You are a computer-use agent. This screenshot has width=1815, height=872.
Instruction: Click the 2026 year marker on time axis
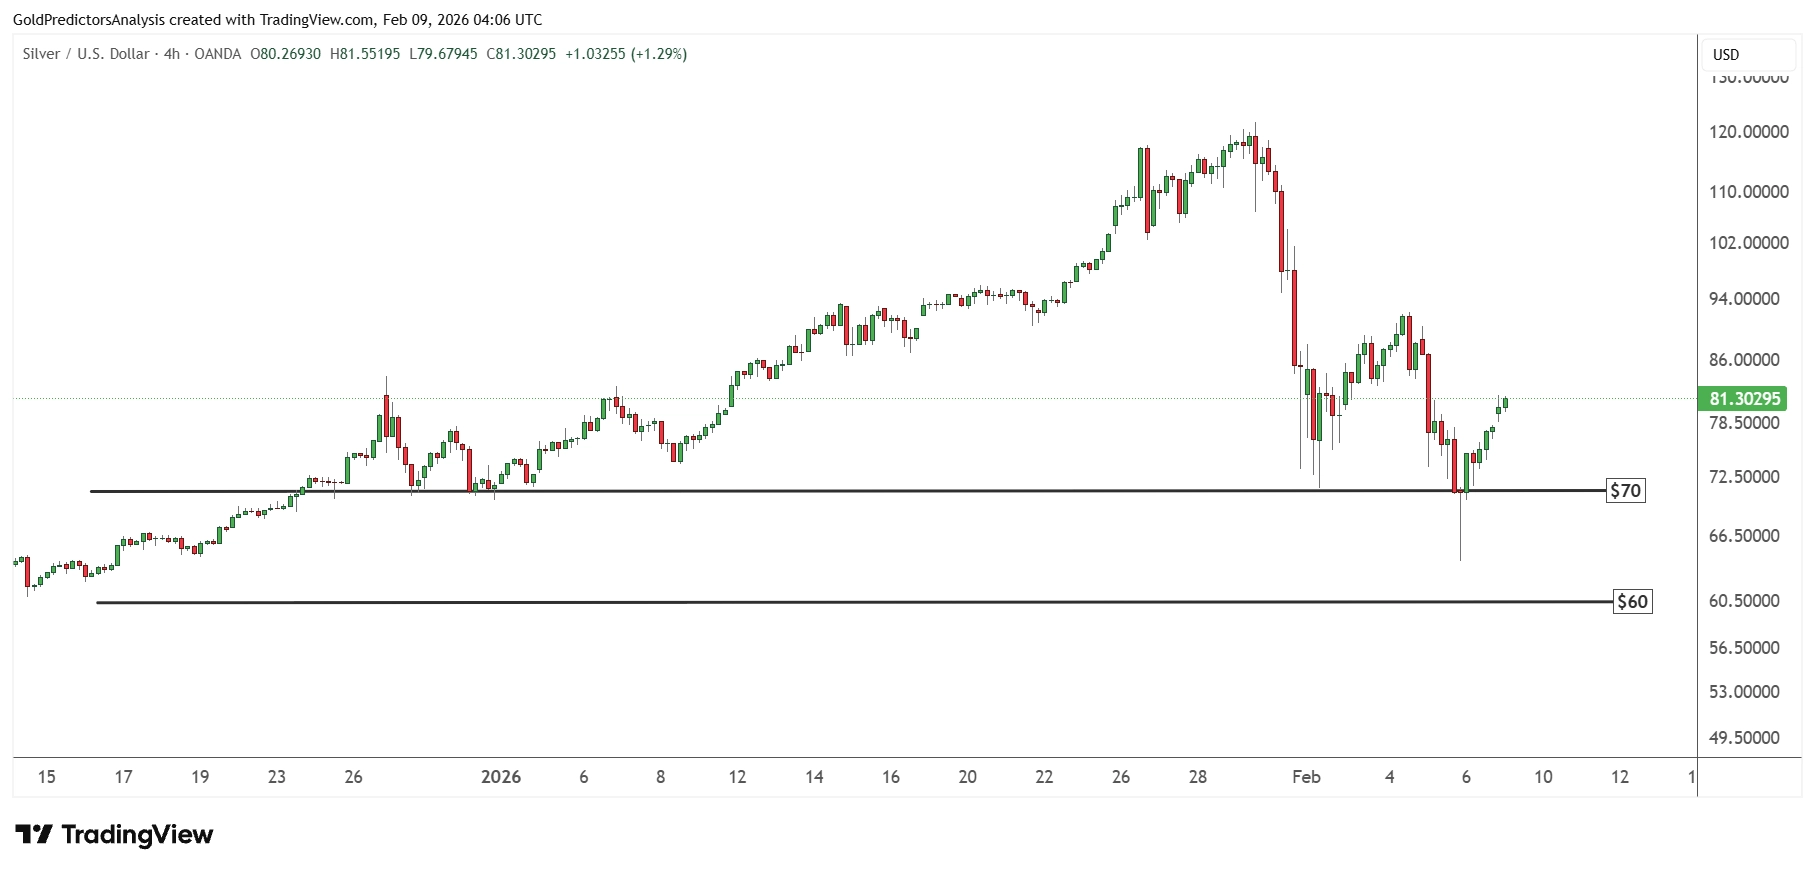[x=501, y=777]
